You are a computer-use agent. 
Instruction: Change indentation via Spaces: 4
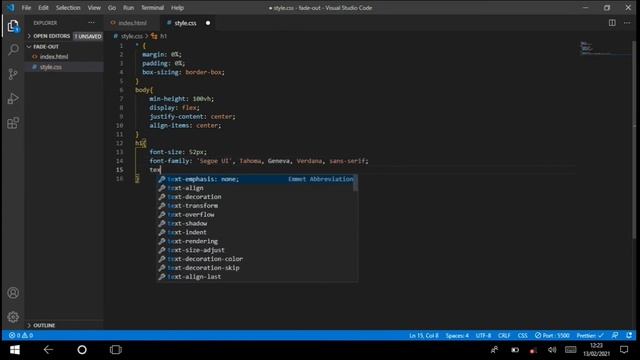click(457, 335)
